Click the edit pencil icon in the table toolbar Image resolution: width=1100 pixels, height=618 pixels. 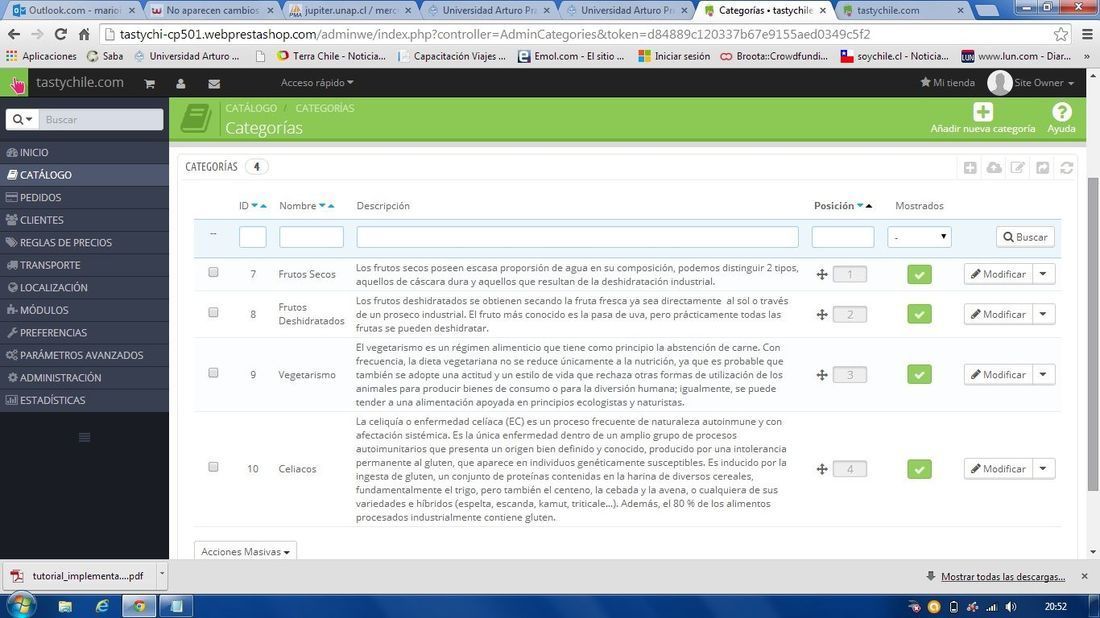click(x=1018, y=168)
